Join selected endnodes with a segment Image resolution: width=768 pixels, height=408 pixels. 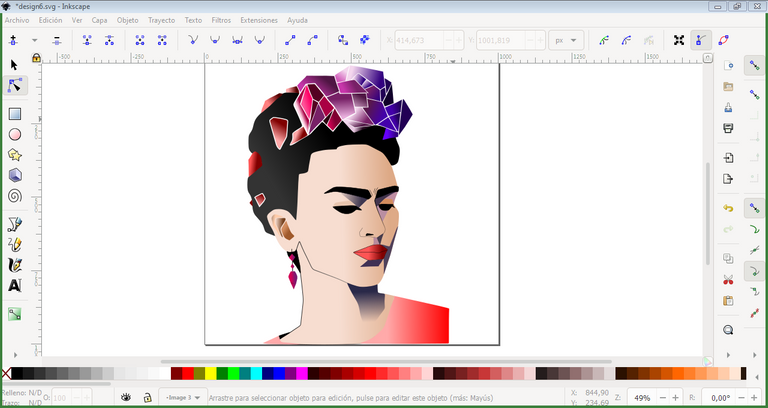[x=140, y=40]
